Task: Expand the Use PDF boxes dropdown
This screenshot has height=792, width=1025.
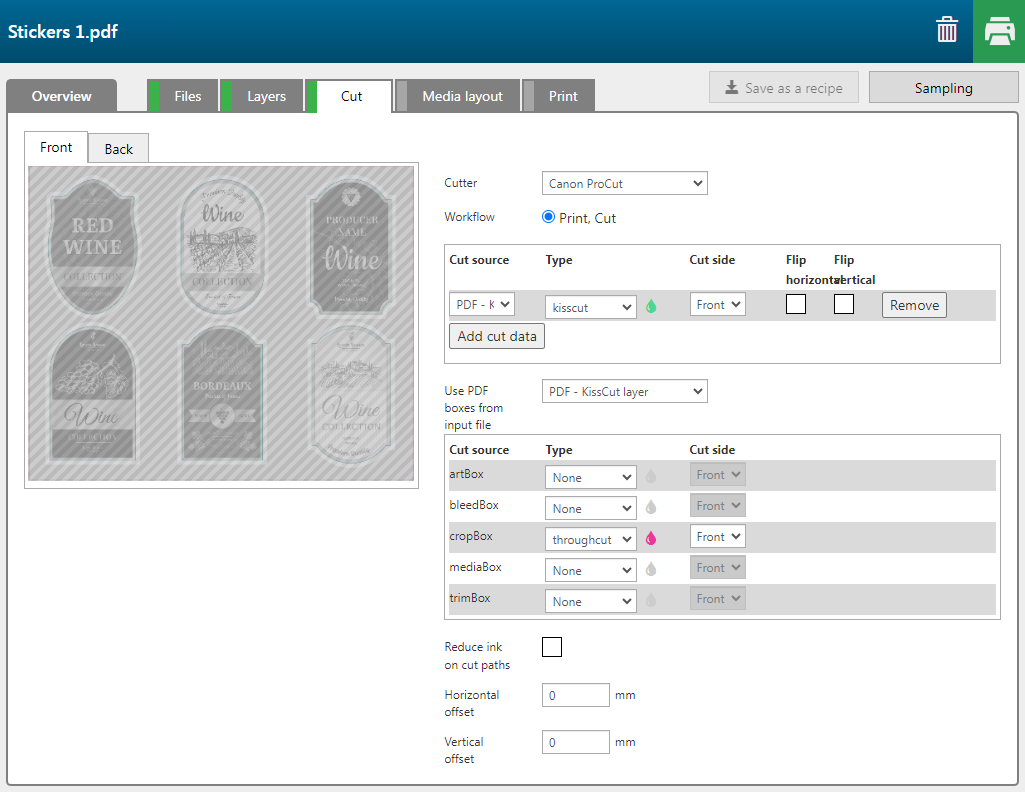Action: pos(624,392)
